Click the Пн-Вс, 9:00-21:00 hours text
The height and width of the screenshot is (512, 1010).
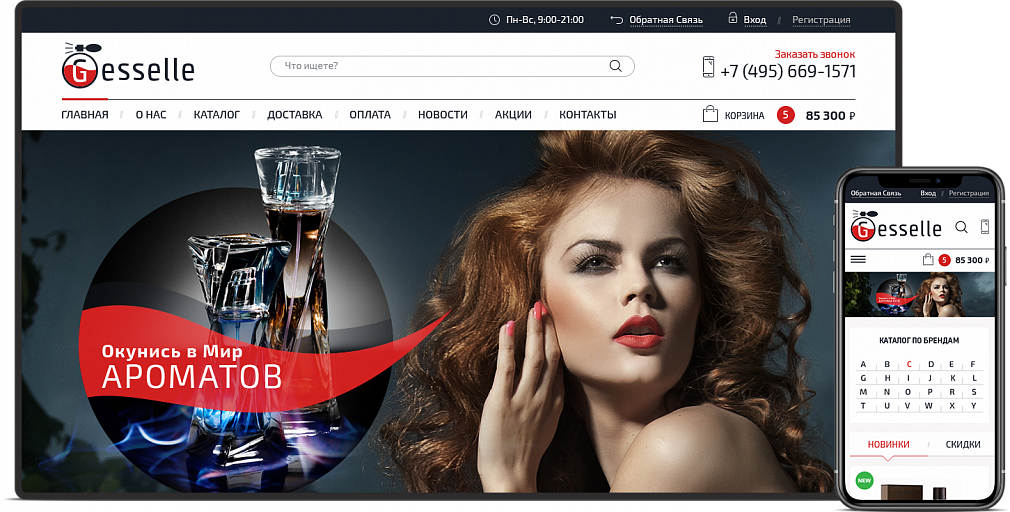[x=545, y=20]
